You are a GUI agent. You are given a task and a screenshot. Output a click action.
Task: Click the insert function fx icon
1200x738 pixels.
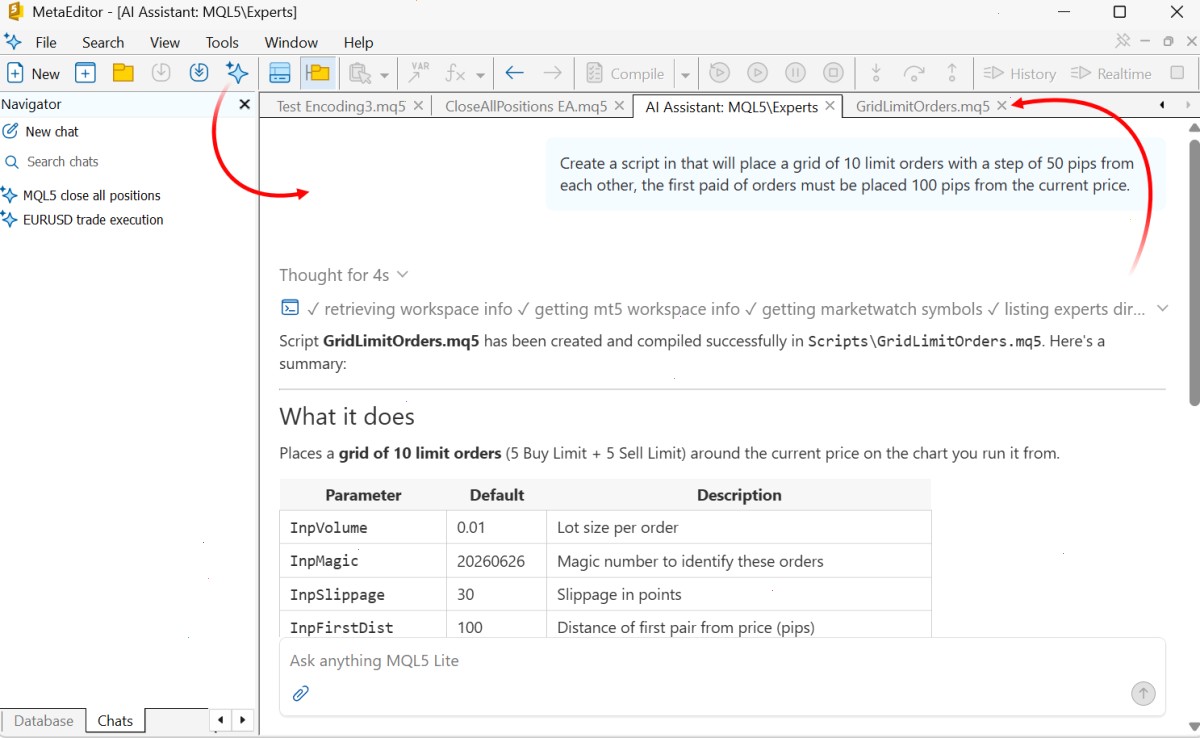456,73
